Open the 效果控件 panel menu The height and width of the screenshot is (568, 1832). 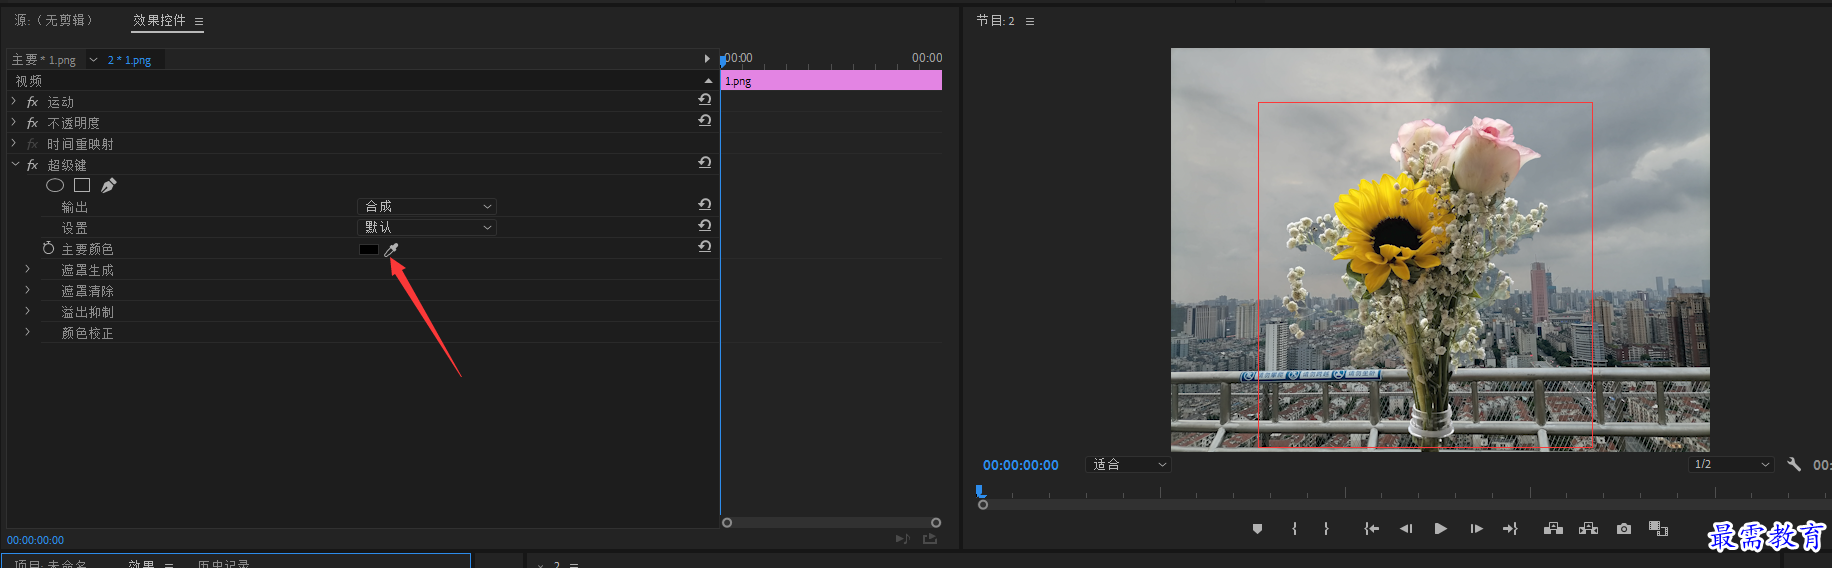(x=199, y=21)
